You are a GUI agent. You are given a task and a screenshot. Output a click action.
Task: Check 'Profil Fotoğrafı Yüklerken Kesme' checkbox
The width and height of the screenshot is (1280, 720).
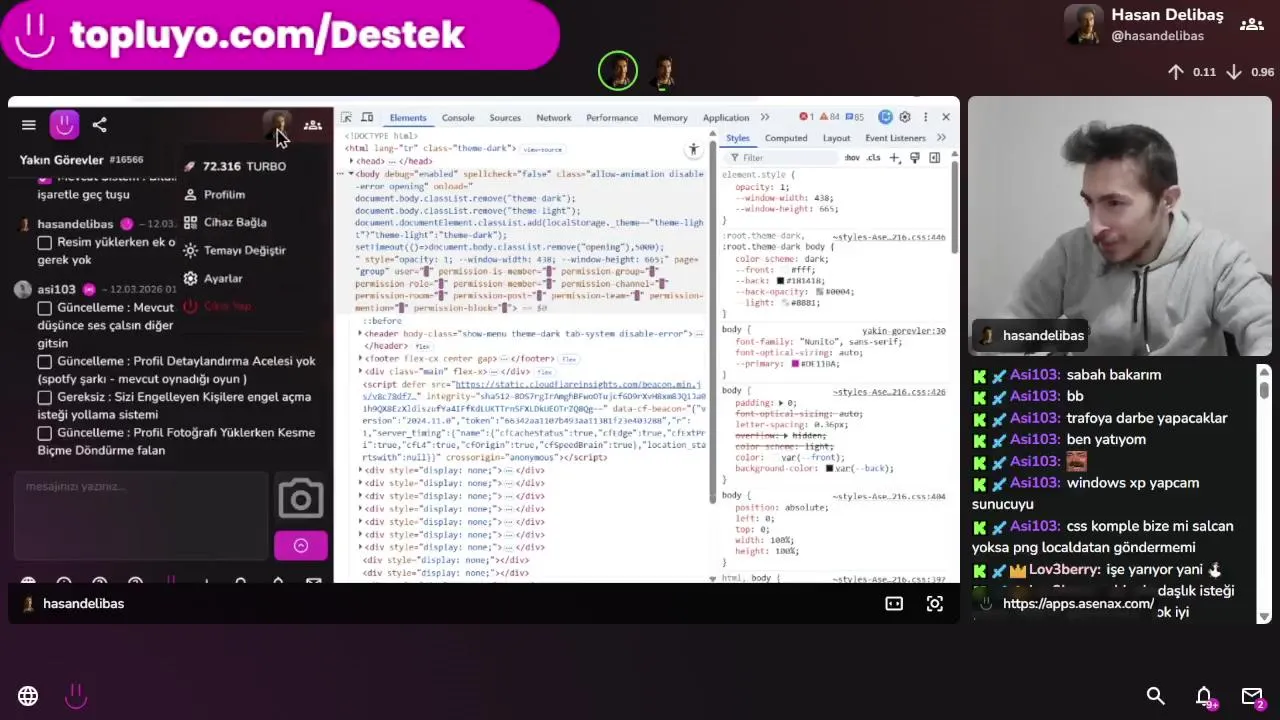[x=45, y=434]
